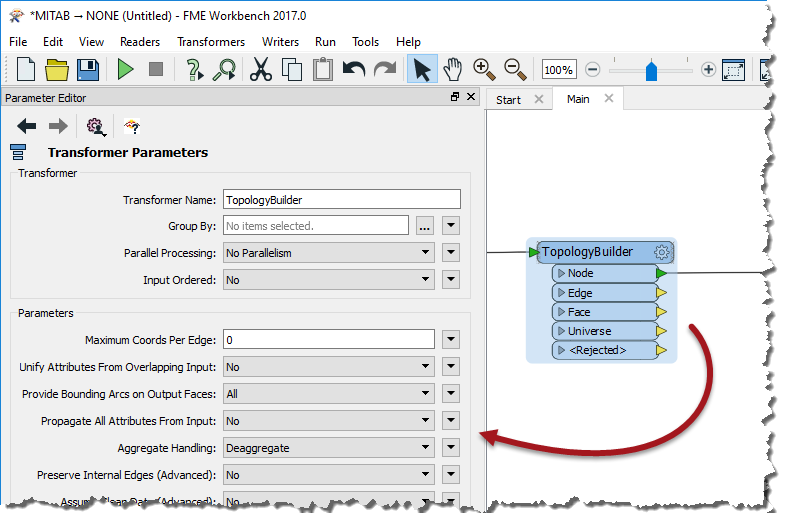Copy selection with the Copy icon
Image resolution: width=787 pixels, height=513 pixels.
click(x=292, y=69)
